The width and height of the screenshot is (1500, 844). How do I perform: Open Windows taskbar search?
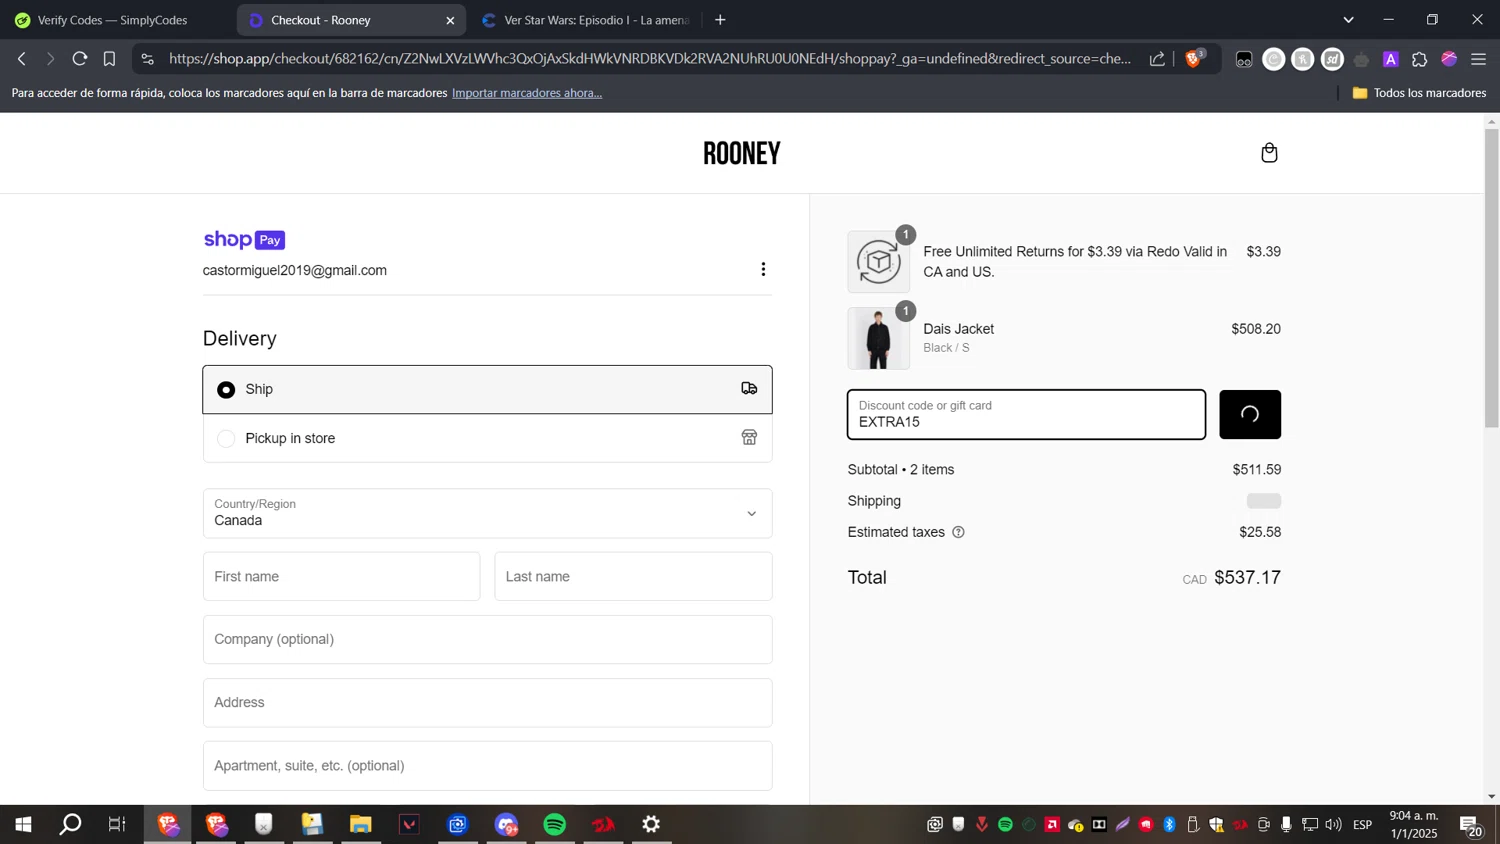[x=70, y=824]
